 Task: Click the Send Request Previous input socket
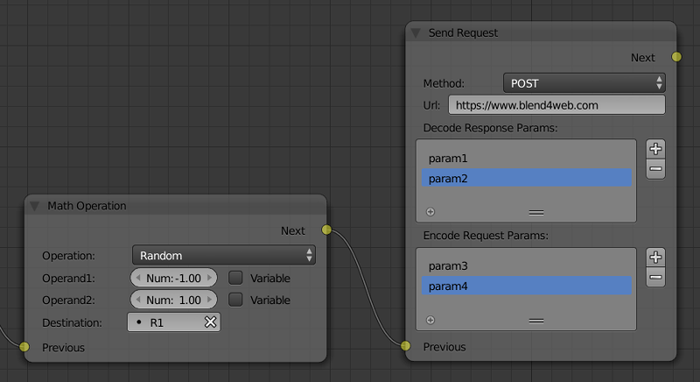coord(405,346)
